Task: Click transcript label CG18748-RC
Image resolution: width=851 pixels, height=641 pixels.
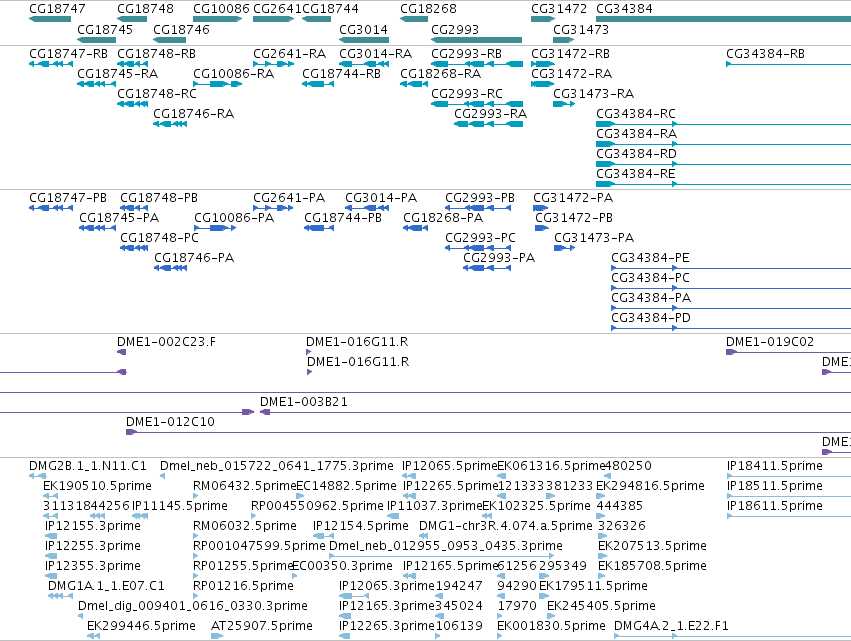Action: (x=157, y=94)
